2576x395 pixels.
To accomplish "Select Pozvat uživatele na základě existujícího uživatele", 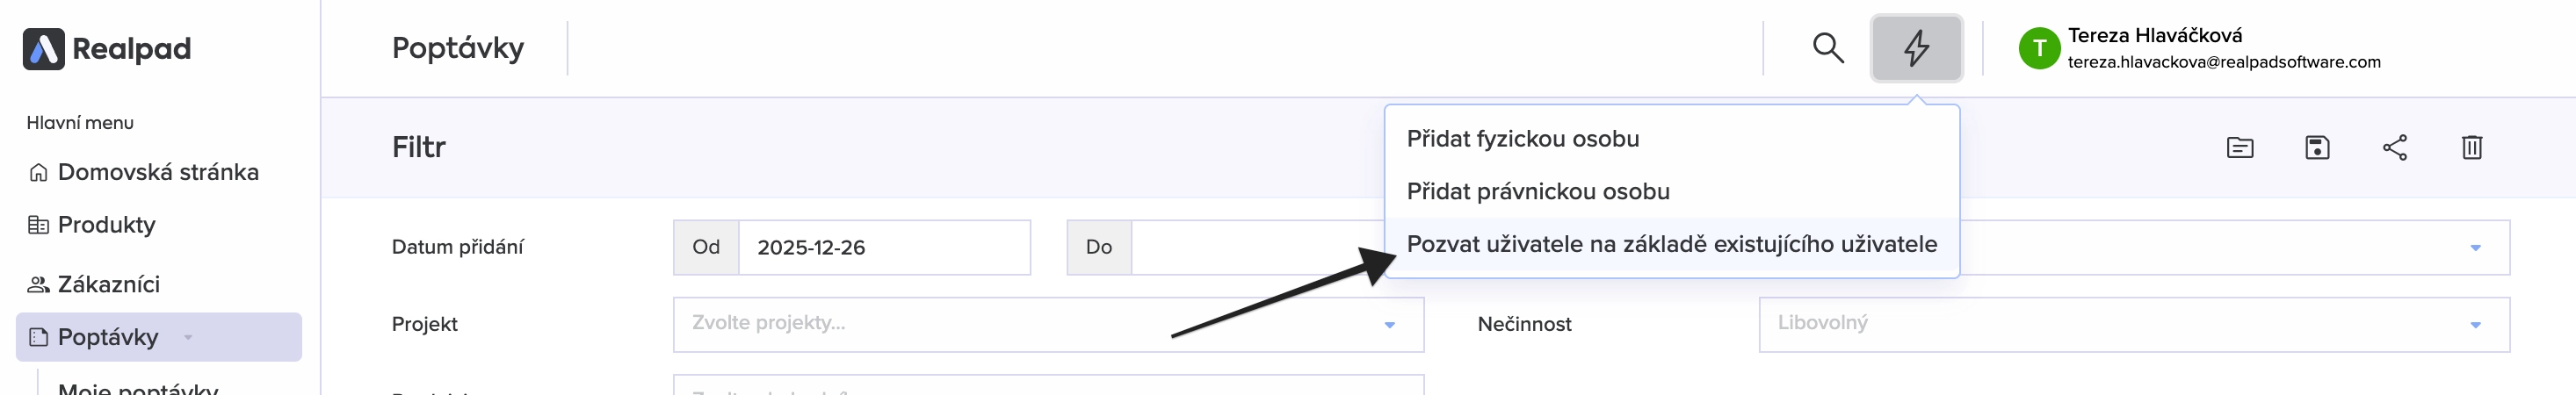I will (1671, 244).
